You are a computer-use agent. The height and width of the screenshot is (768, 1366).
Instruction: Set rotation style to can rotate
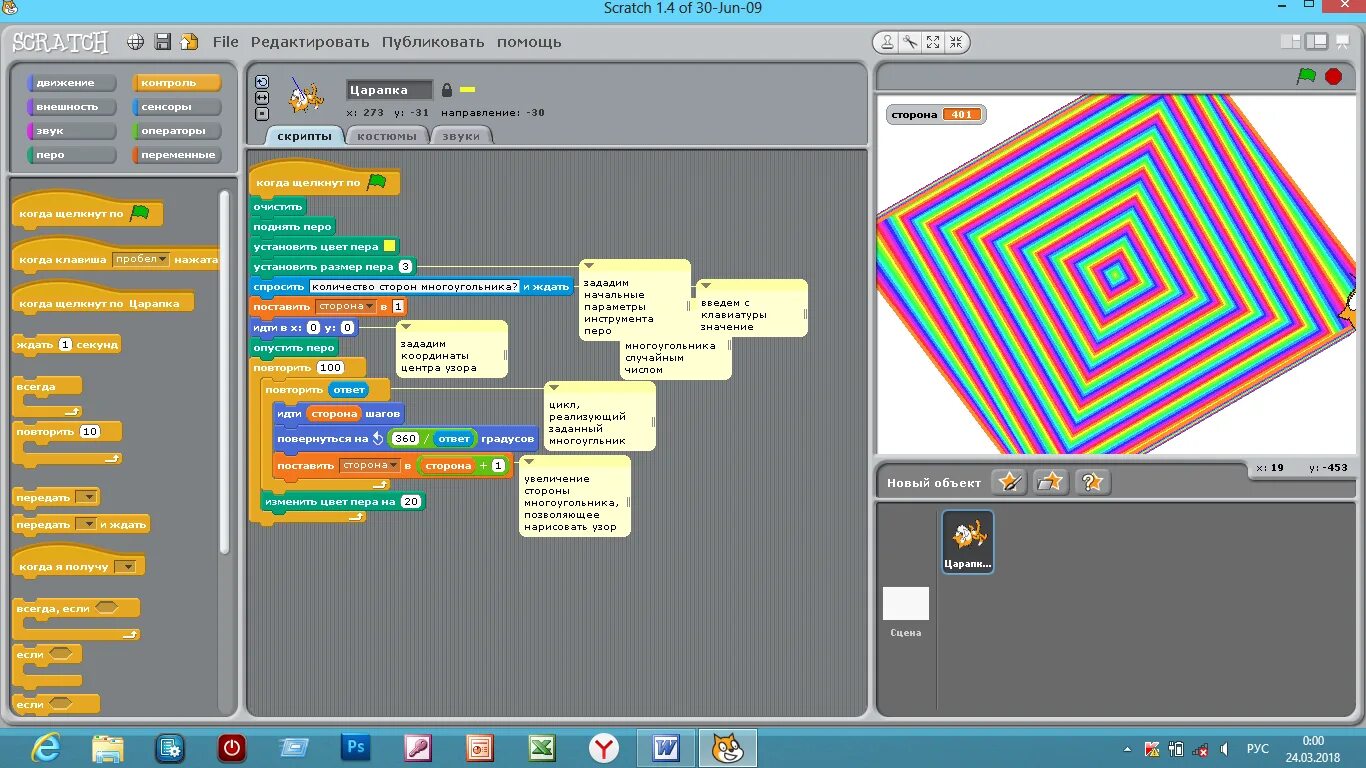(262, 82)
